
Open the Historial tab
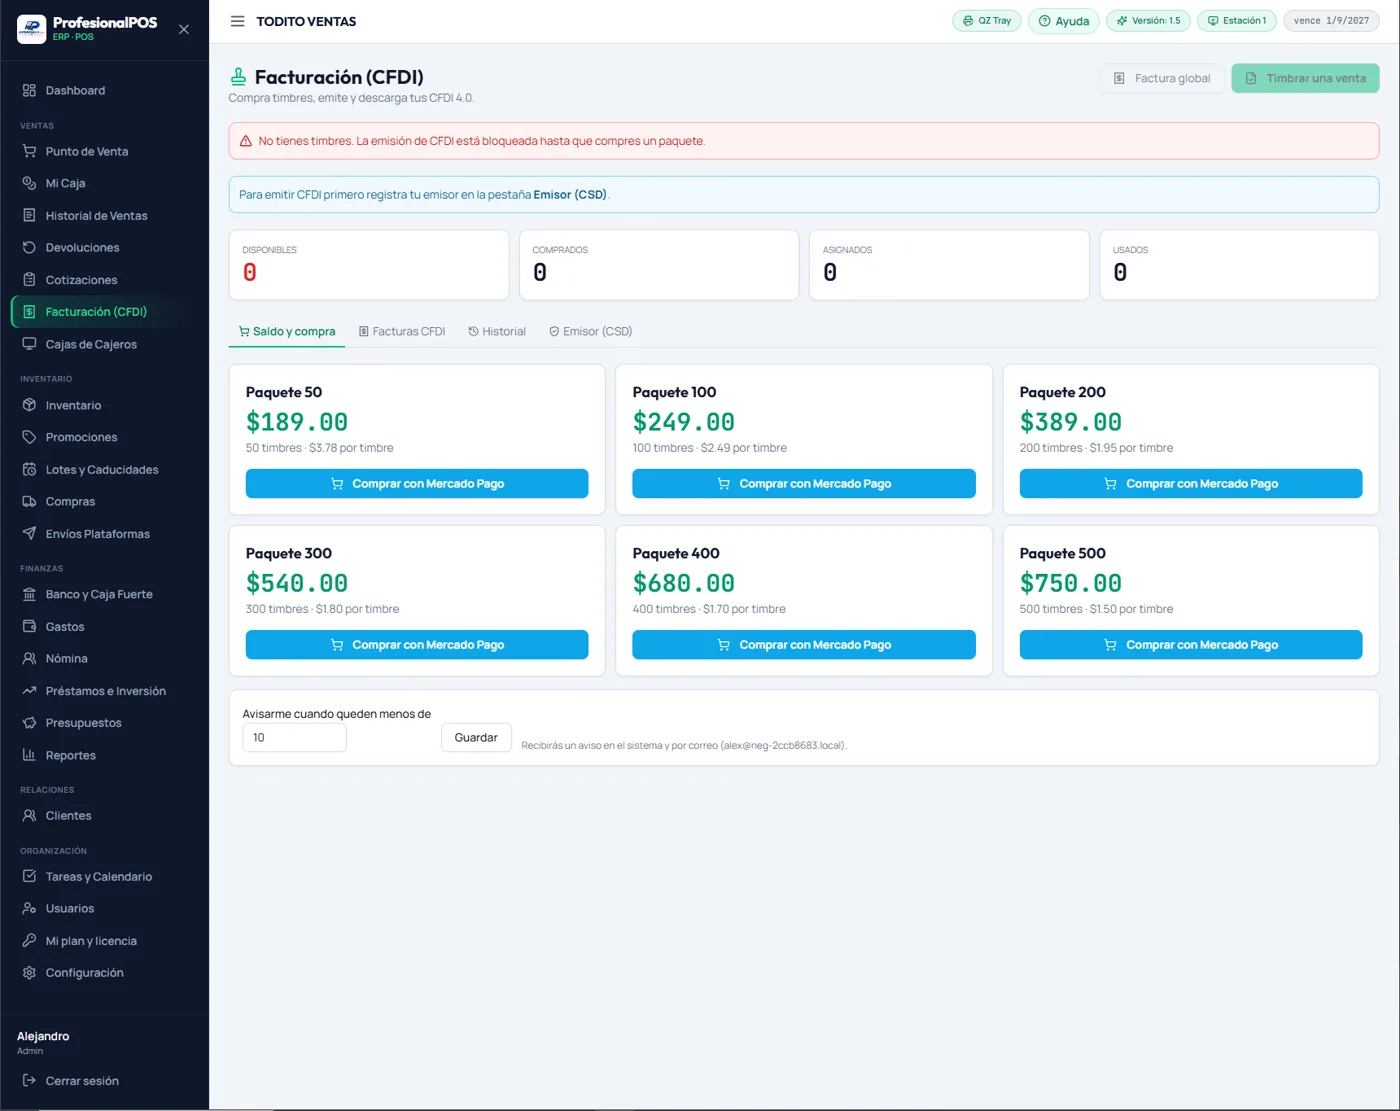(497, 331)
